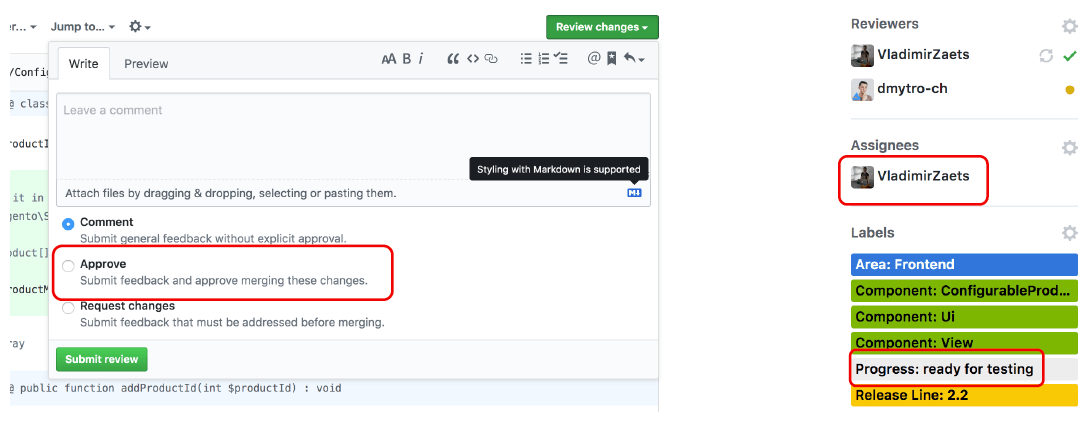The image size is (1091, 422).
Task: Open the Release Line: 2.2 label
Action: tap(964, 396)
